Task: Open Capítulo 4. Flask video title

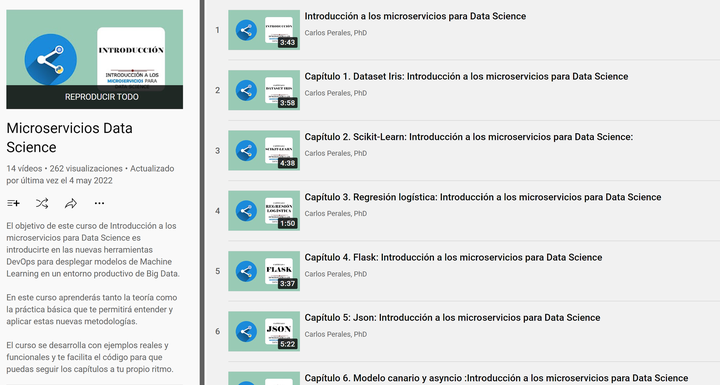Action: pyautogui.click(x=453, y=257)
